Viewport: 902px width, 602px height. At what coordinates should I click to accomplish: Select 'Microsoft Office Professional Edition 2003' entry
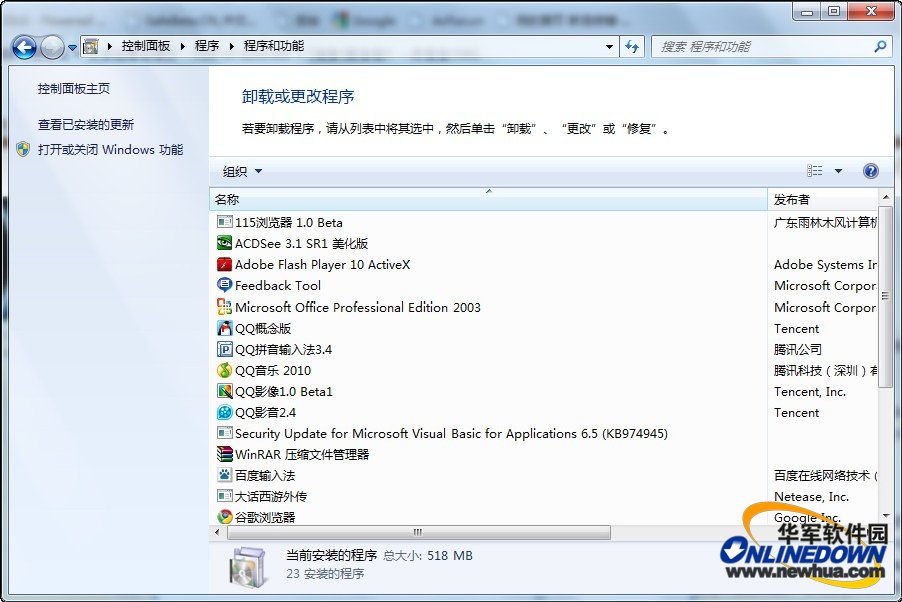[358, 307]
